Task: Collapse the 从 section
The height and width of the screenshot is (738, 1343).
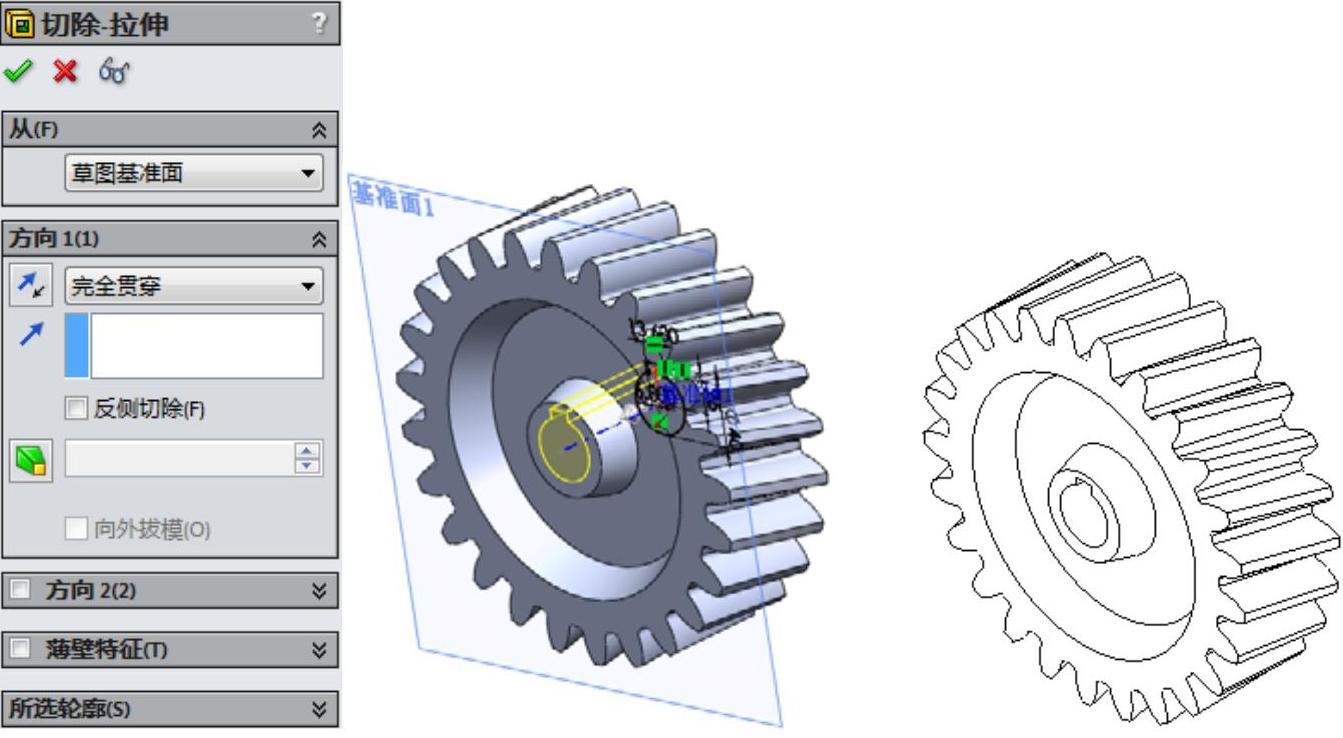Action: [319, 130]
